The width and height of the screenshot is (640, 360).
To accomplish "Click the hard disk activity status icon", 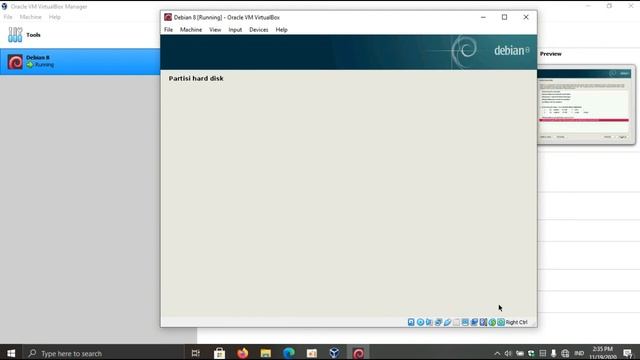I will 411,322.
